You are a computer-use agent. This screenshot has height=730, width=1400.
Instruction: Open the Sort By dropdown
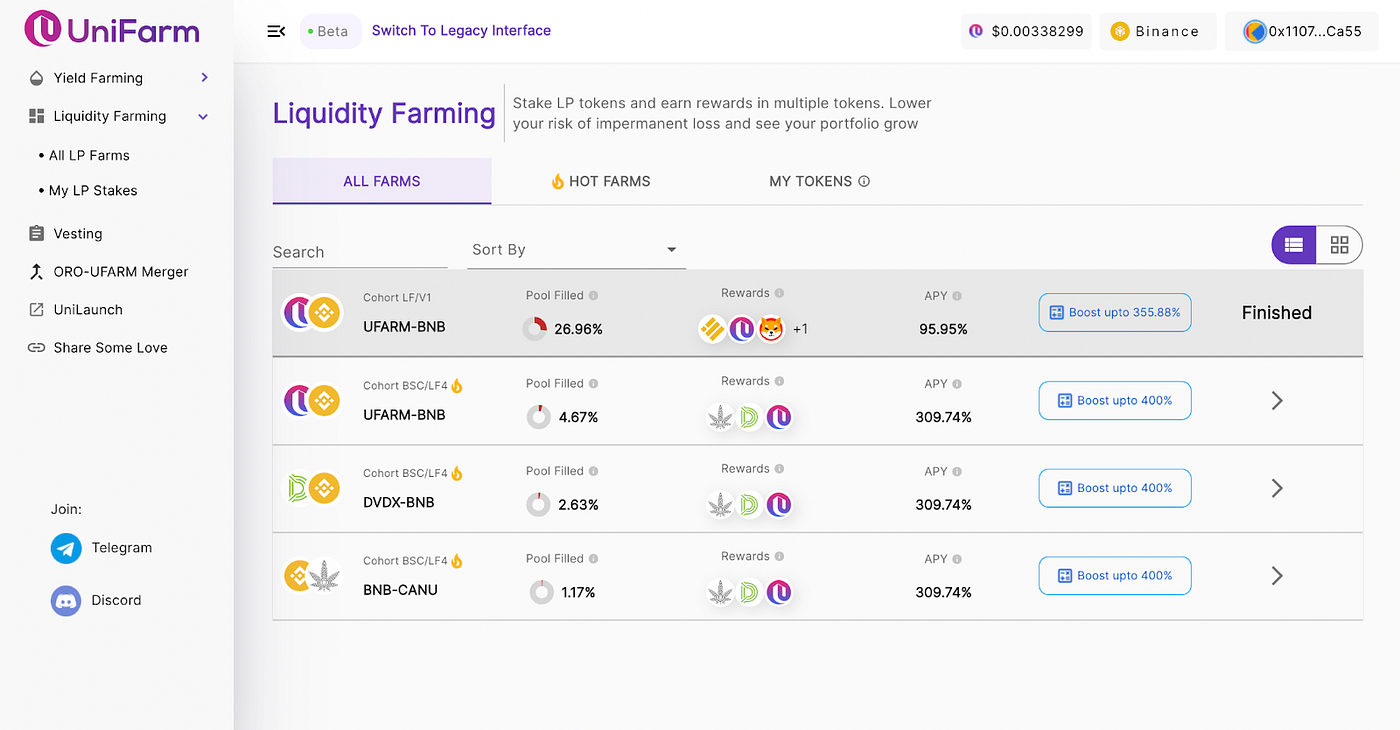[577, 250]
